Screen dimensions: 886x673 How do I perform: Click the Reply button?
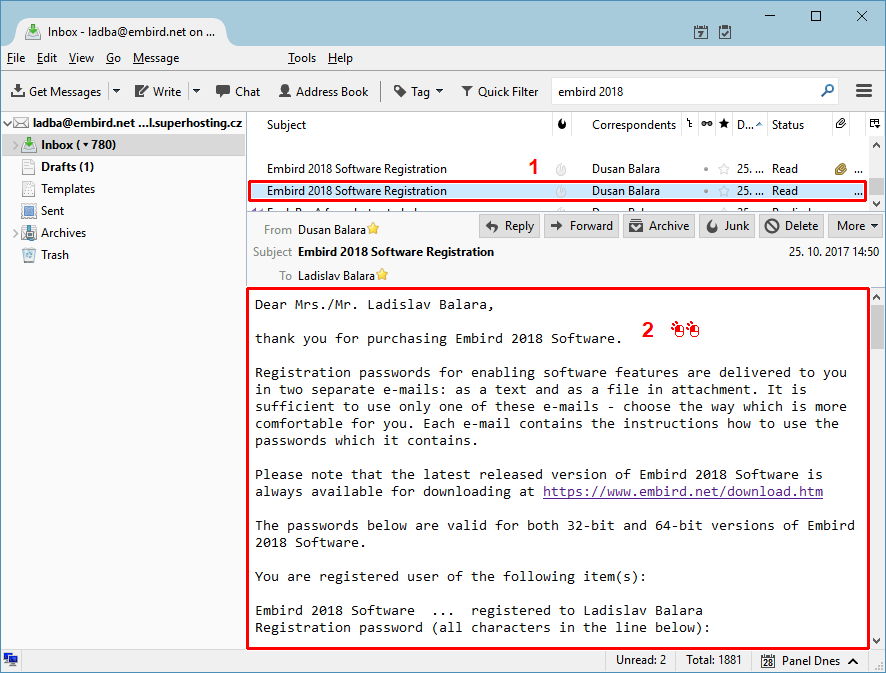point(510,226)
